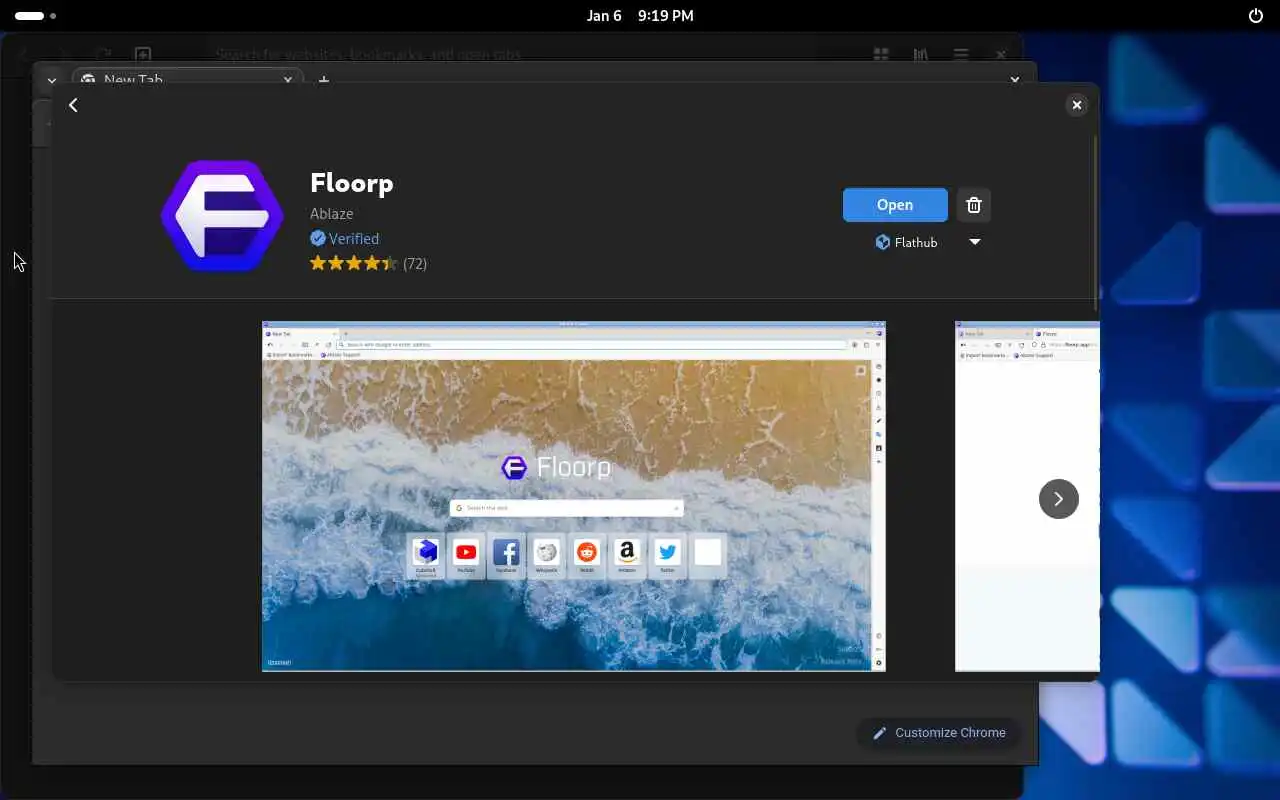The image size is (1280, 800).
Task: Expand the Flathub source dropdown
Action: pos(975,242)
